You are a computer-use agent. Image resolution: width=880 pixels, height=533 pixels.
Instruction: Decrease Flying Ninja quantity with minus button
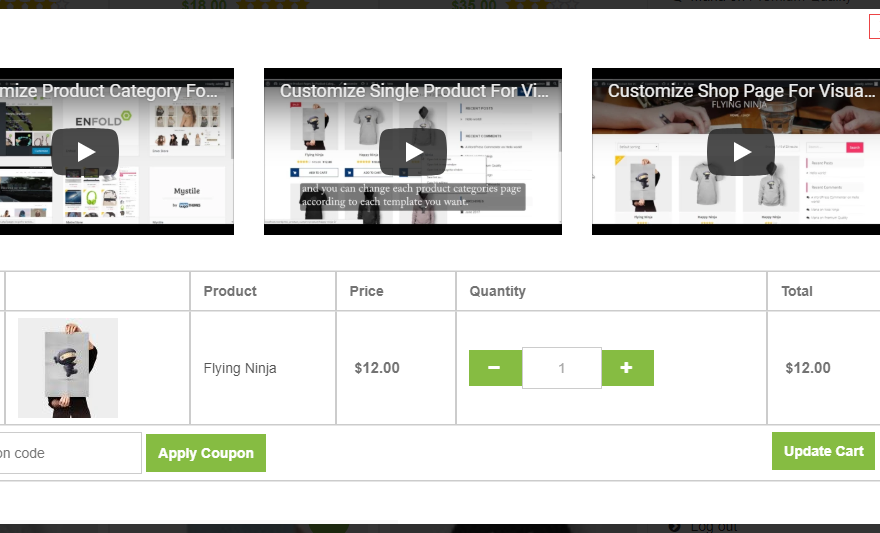click(x=495, y=368)
